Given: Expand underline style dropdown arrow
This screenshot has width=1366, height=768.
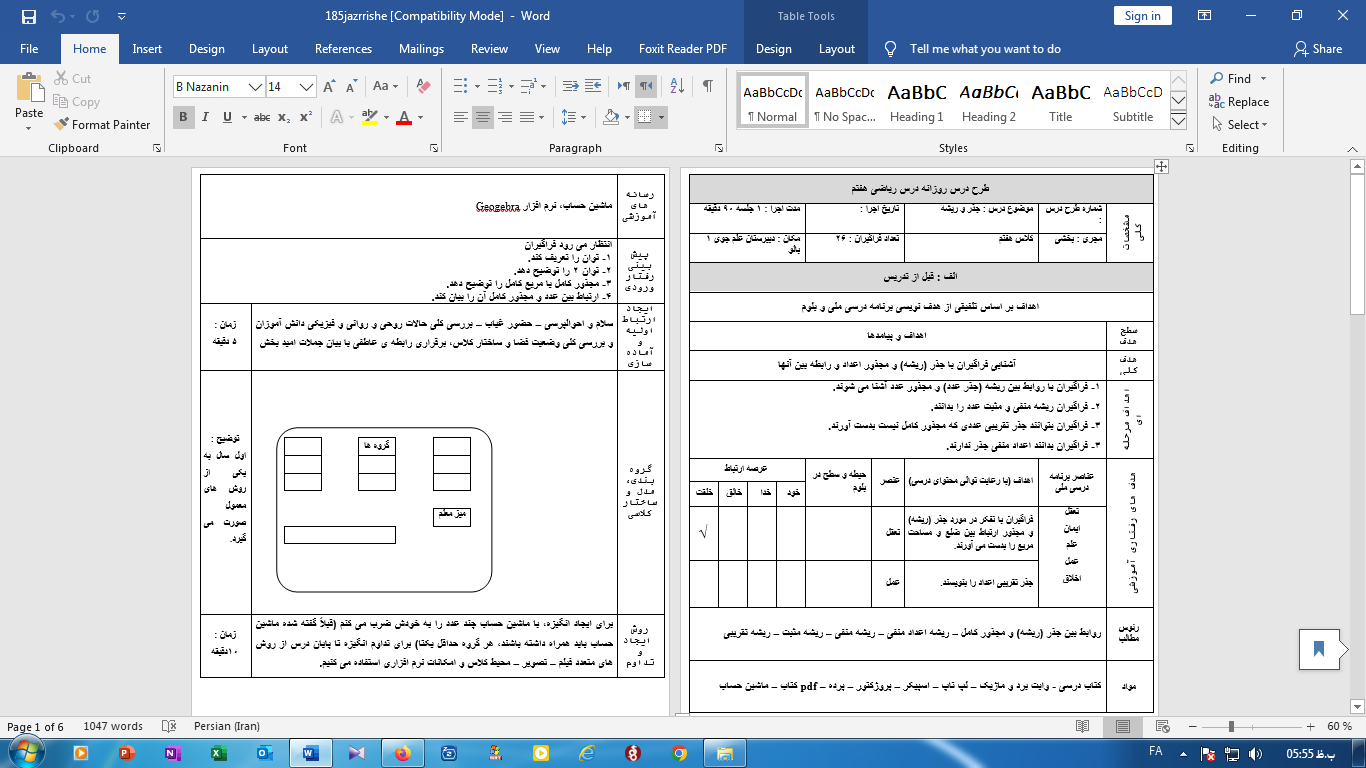Looking at the screenshot, I should [x=244, y=117].
